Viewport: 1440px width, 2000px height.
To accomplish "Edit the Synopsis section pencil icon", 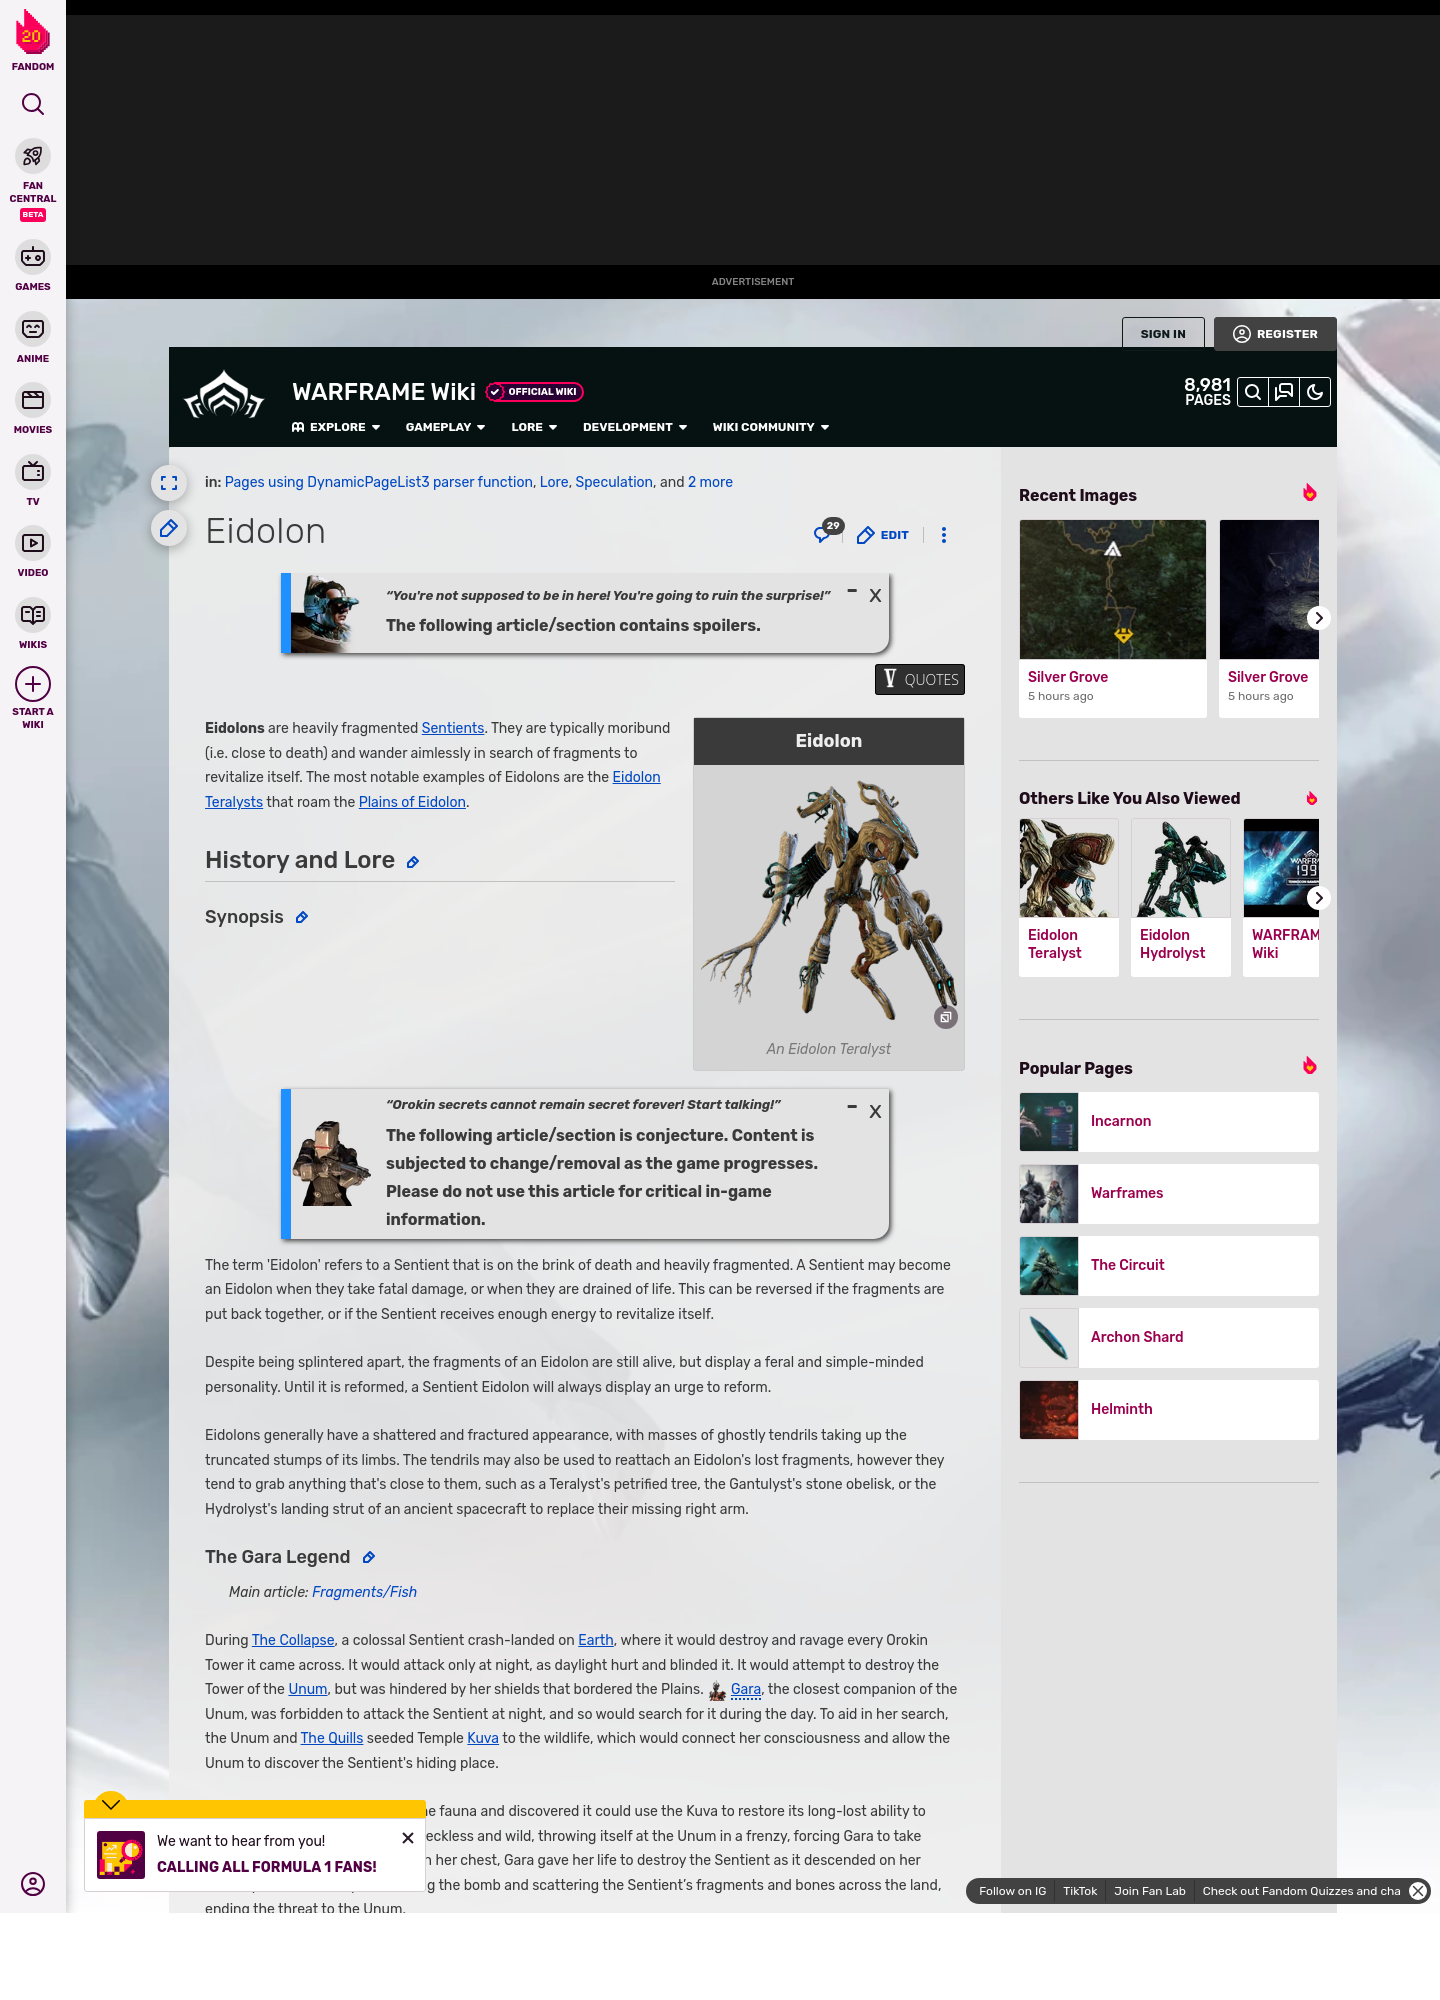I will [x=302, y=918].
